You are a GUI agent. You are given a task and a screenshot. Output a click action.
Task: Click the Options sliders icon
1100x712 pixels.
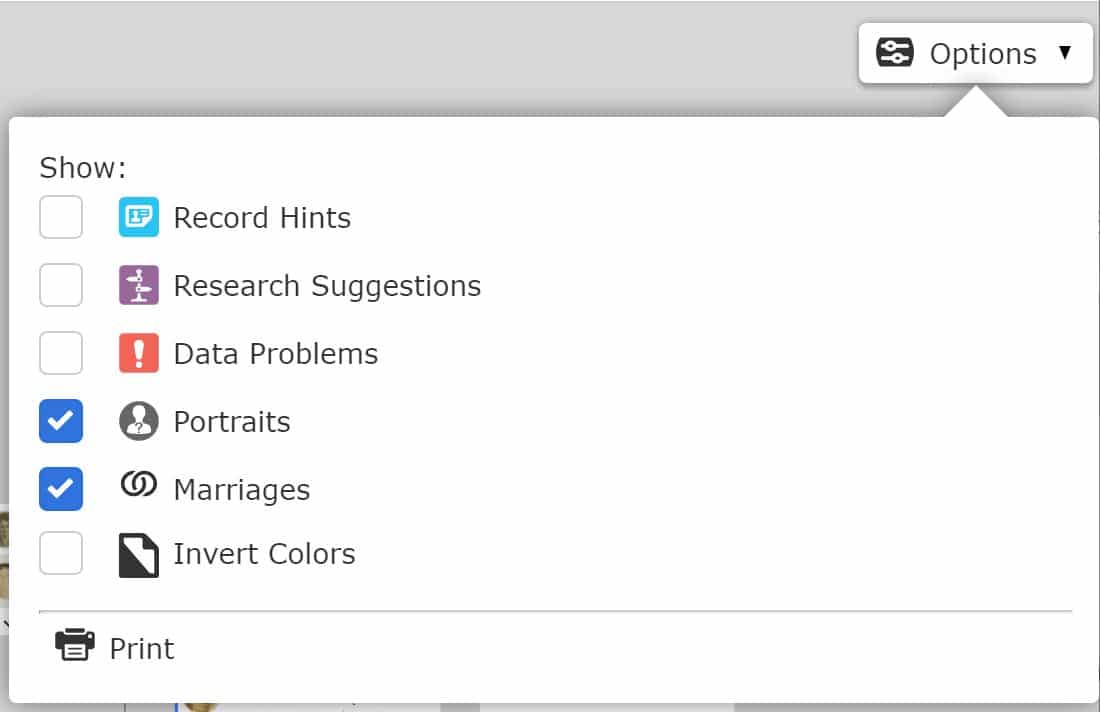[895, 53]
